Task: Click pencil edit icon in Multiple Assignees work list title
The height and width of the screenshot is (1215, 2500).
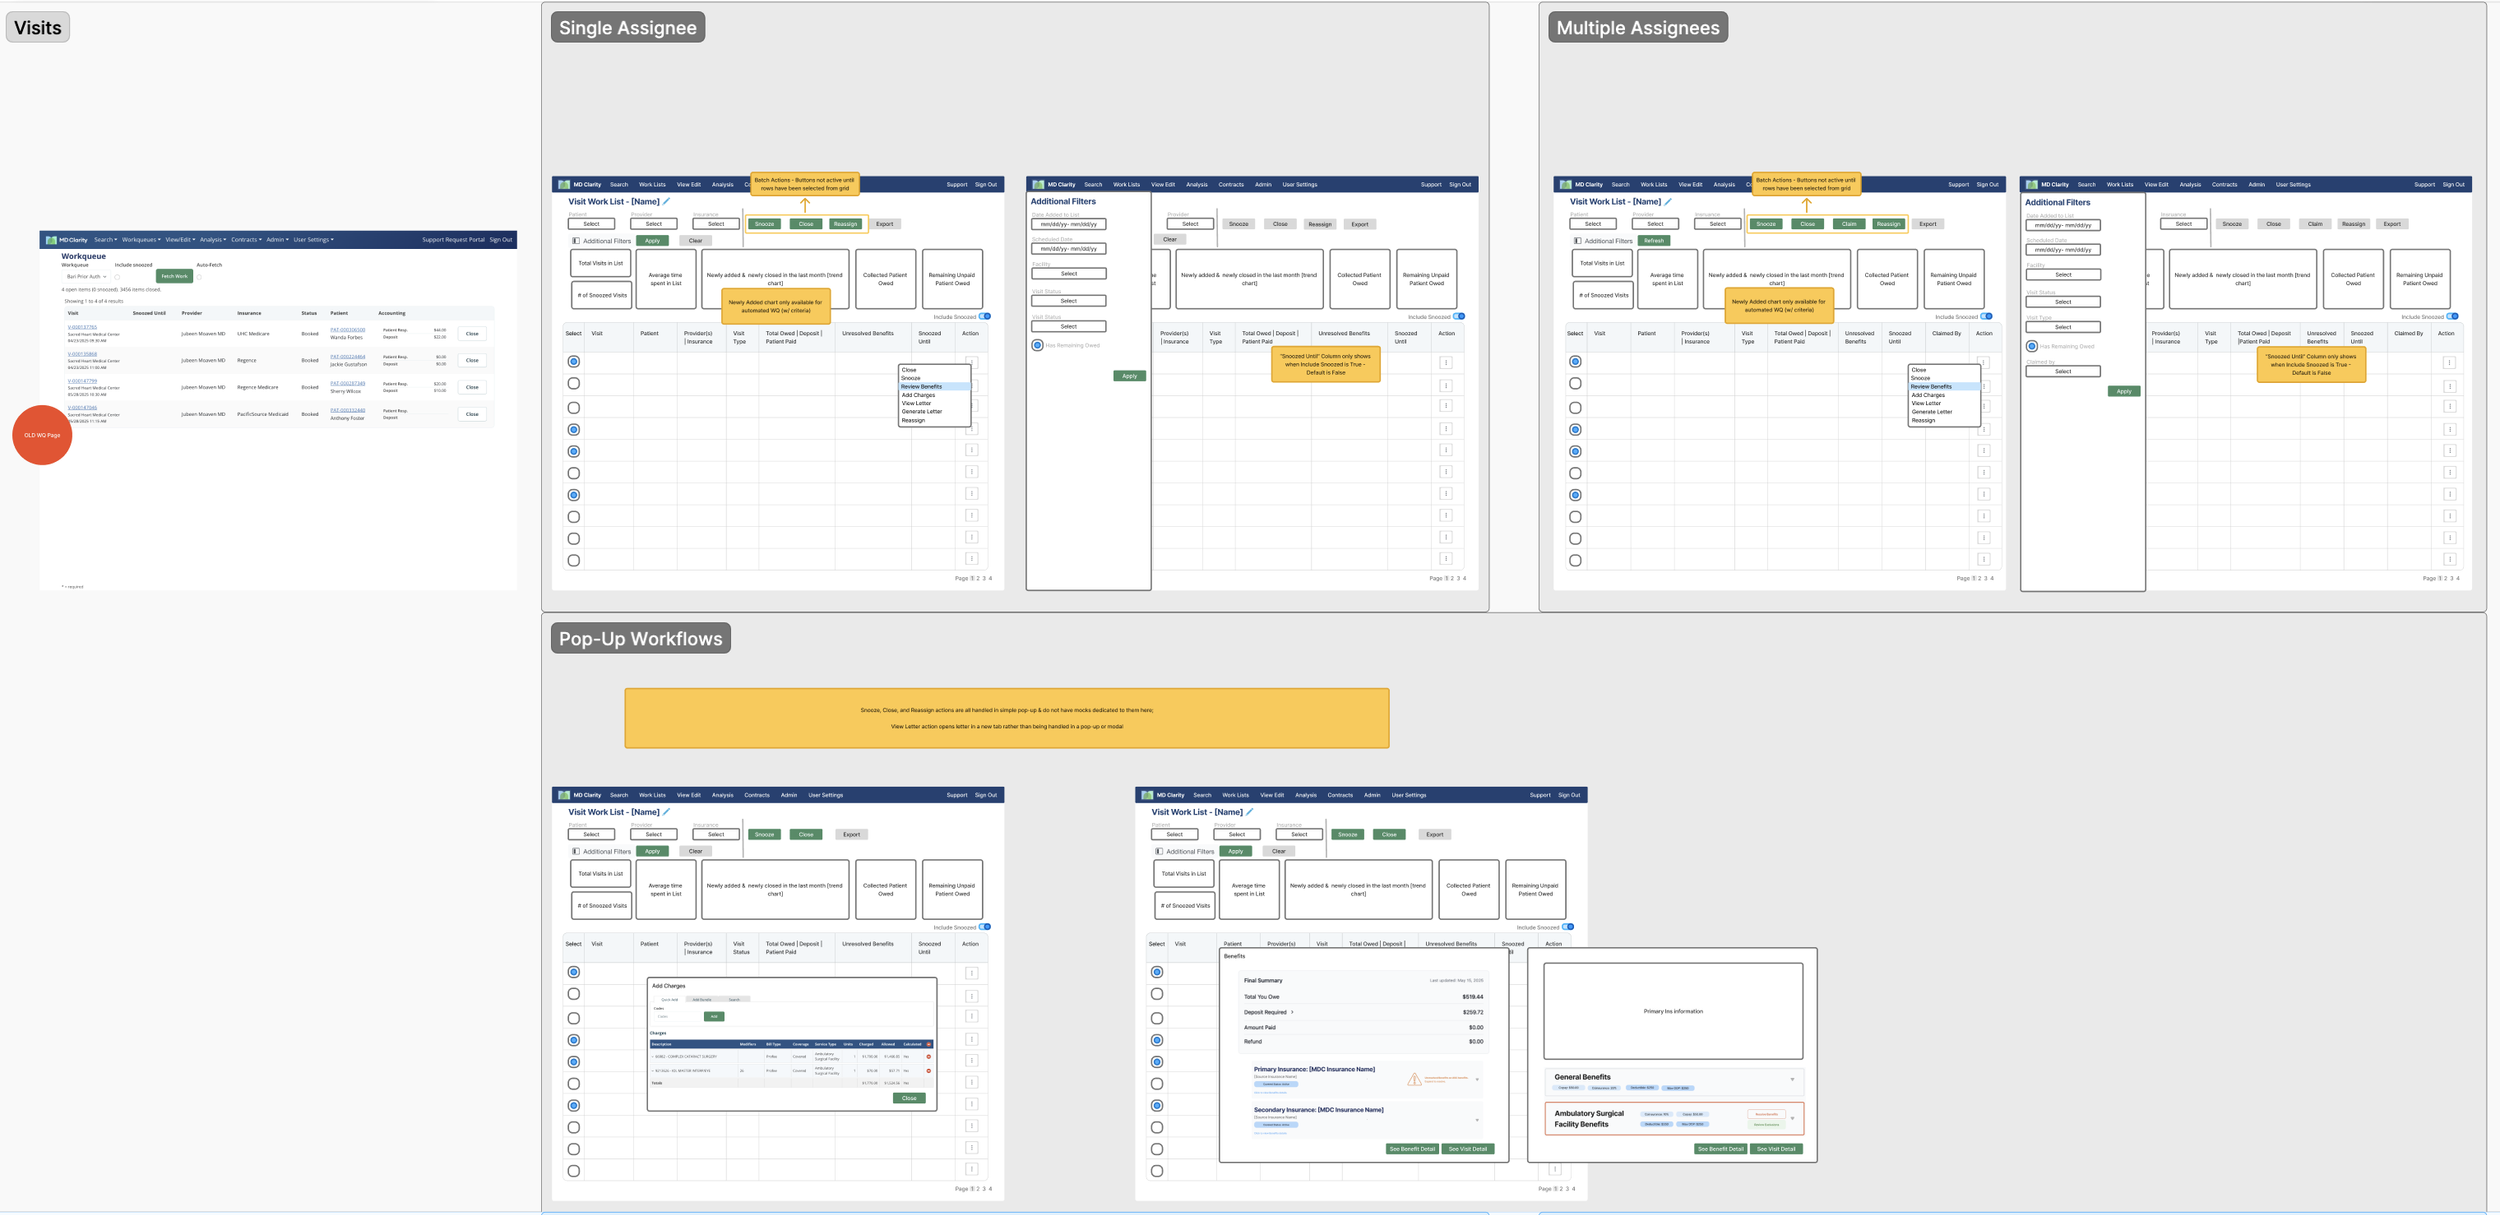Action: [1668, 201]
